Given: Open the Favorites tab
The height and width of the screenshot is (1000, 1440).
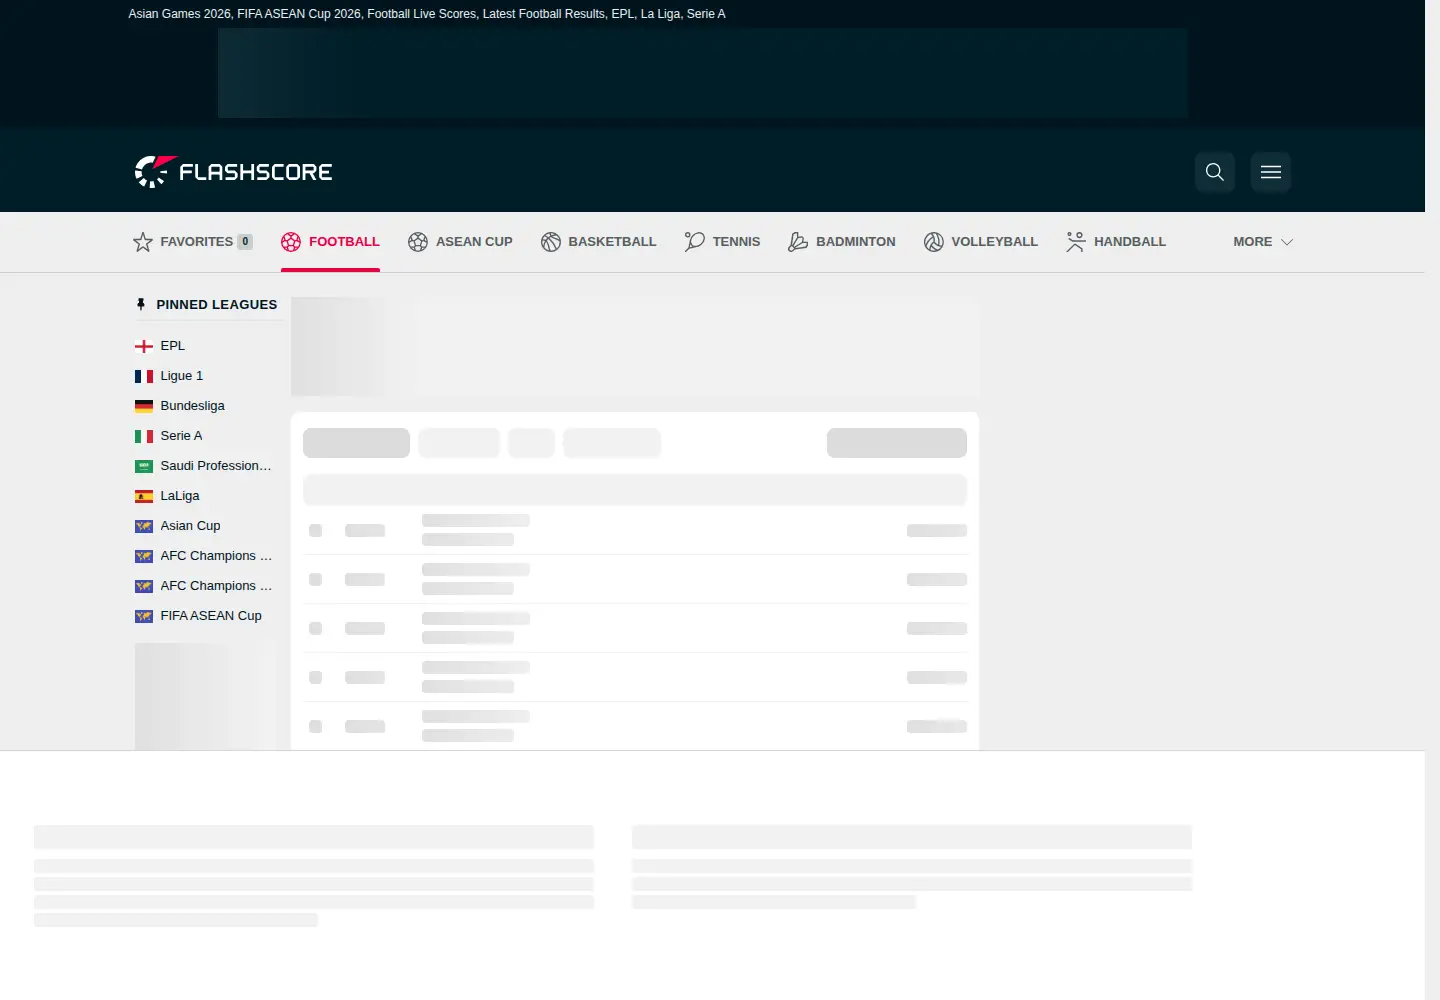Looking at the screenshot, I should (x=193, y=242).
